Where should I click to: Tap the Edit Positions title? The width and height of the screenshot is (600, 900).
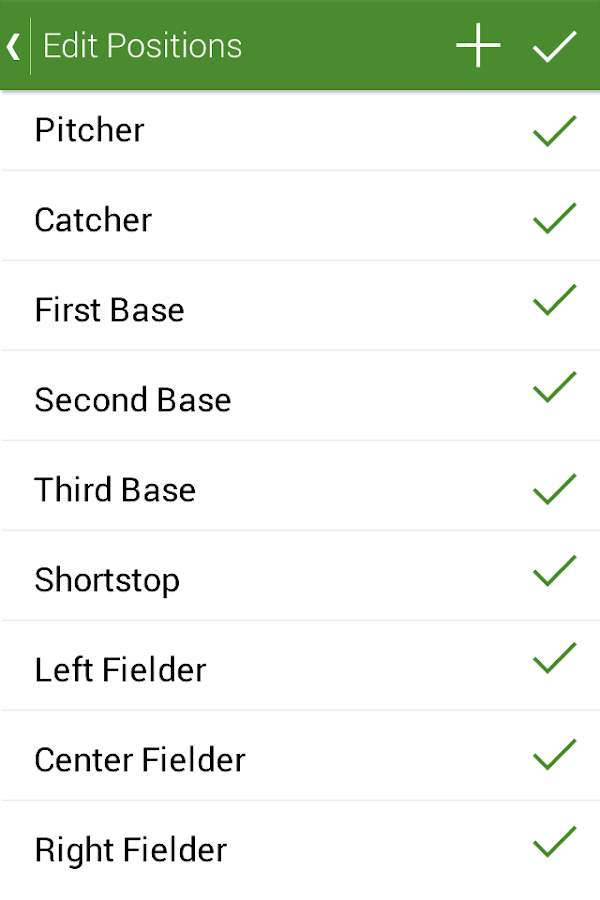coord(142,46)
